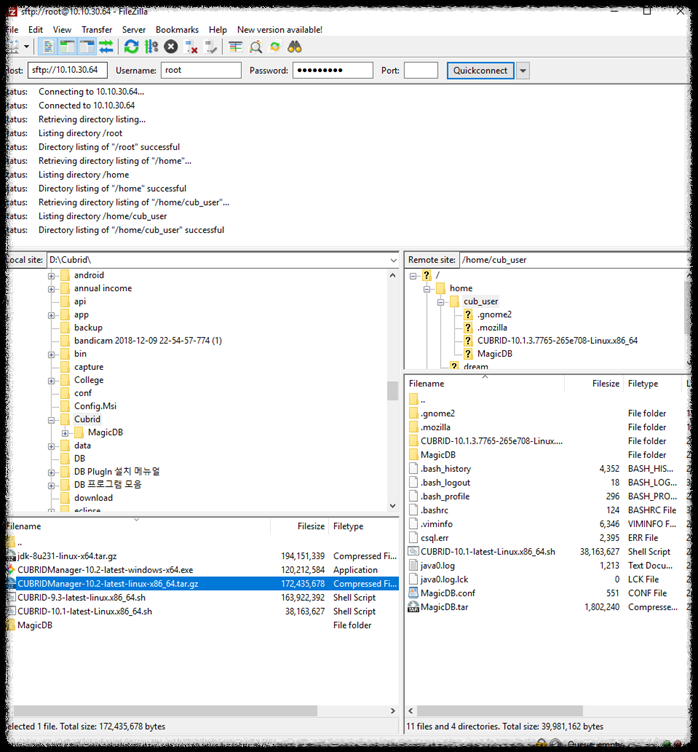This screenshot has height=752, width=698.
Task: Disconnect from the current server
Action: pyautogui.click(x=191, y=47)
